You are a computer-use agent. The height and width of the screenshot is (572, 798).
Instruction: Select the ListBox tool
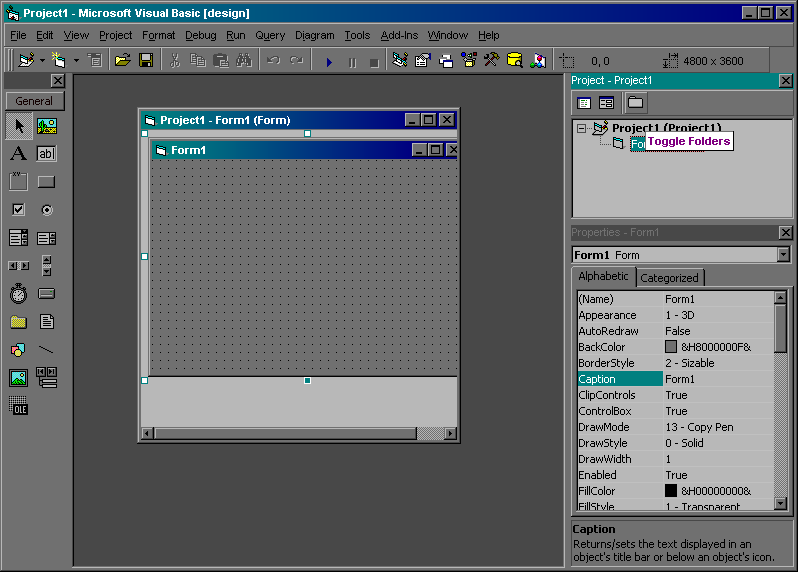click(46, 237)
